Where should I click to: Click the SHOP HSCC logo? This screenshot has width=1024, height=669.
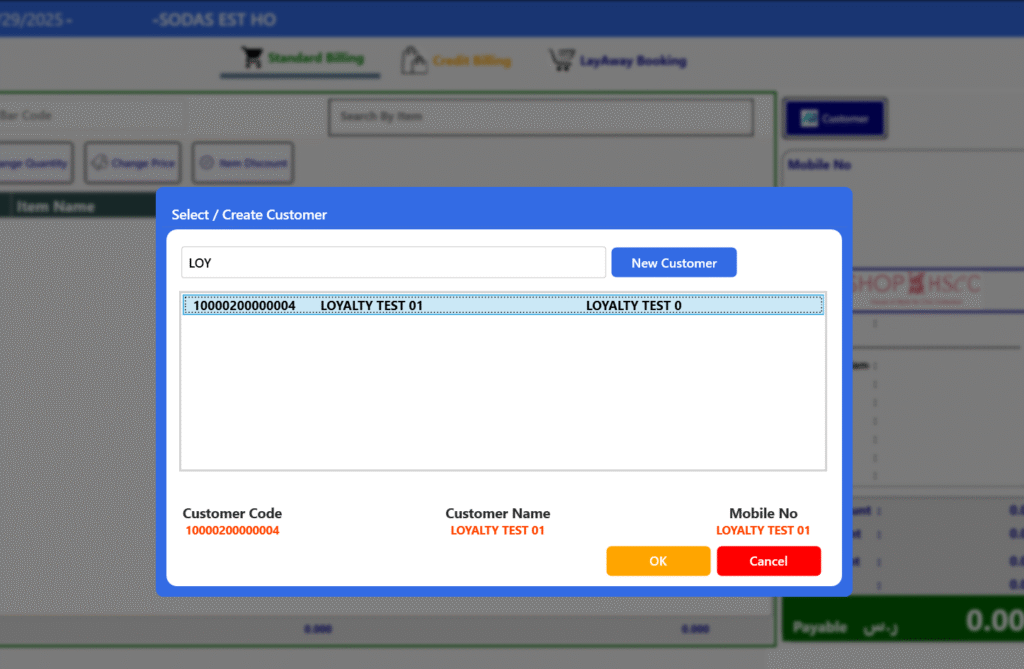(915, 286)
